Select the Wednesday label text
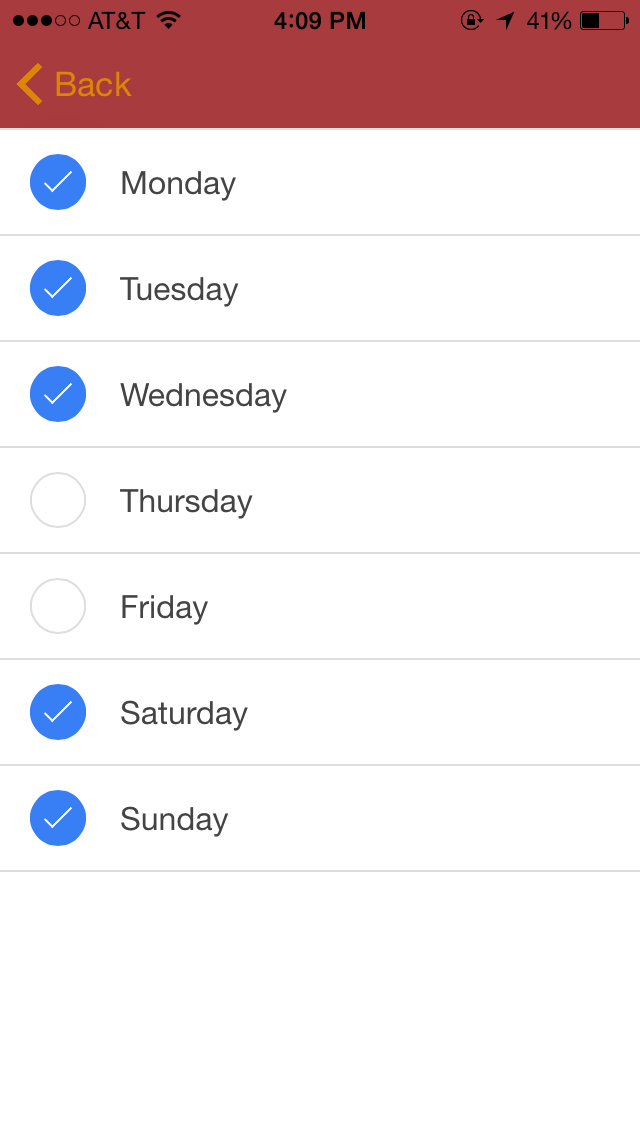 [x=204, y=396]
